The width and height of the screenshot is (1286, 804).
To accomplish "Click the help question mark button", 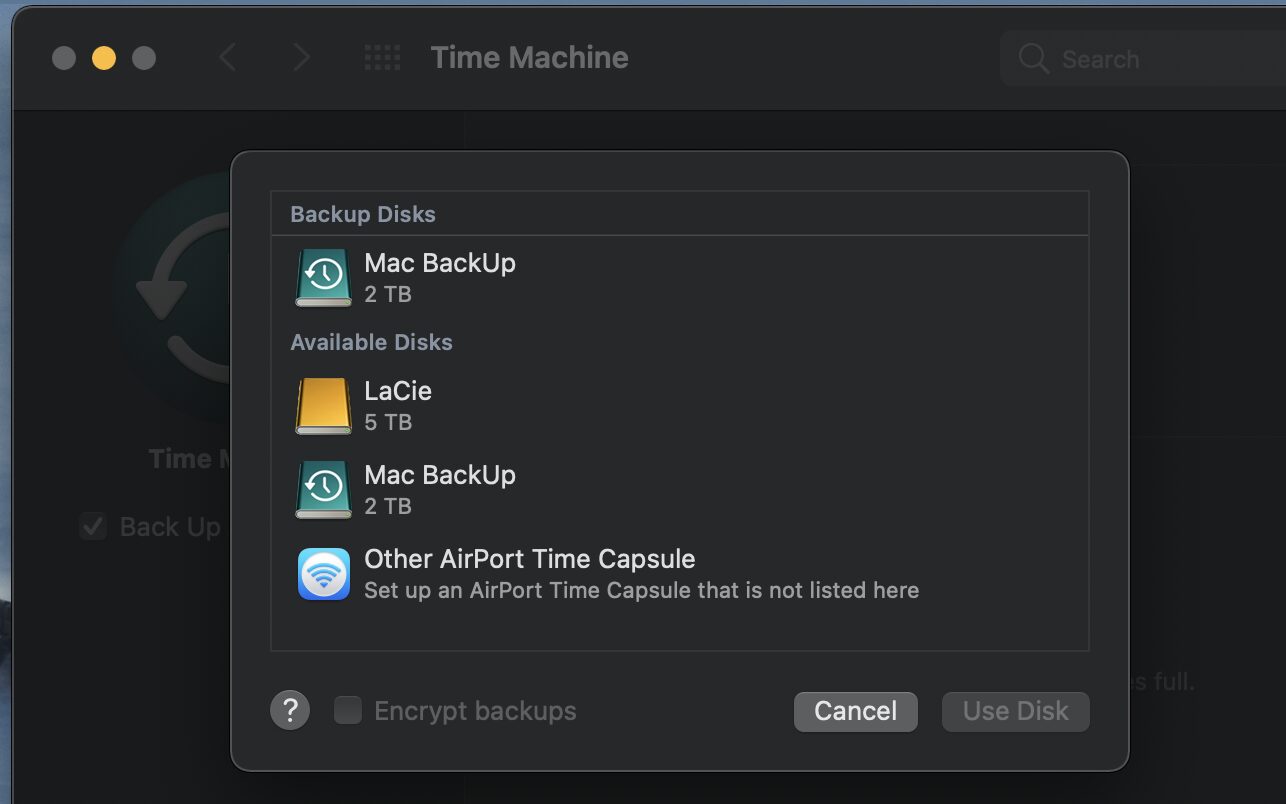I will pos(290,711).
